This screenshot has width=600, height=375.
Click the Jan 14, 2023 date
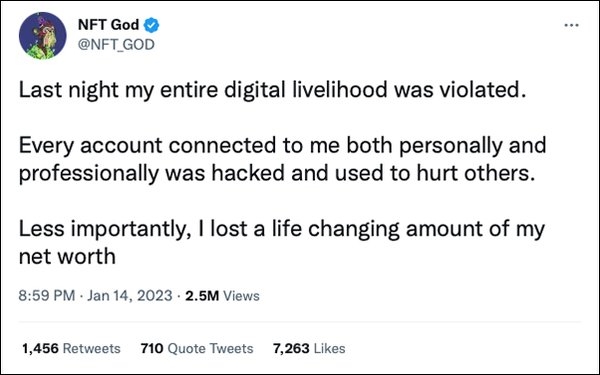[x=130, y=296]
